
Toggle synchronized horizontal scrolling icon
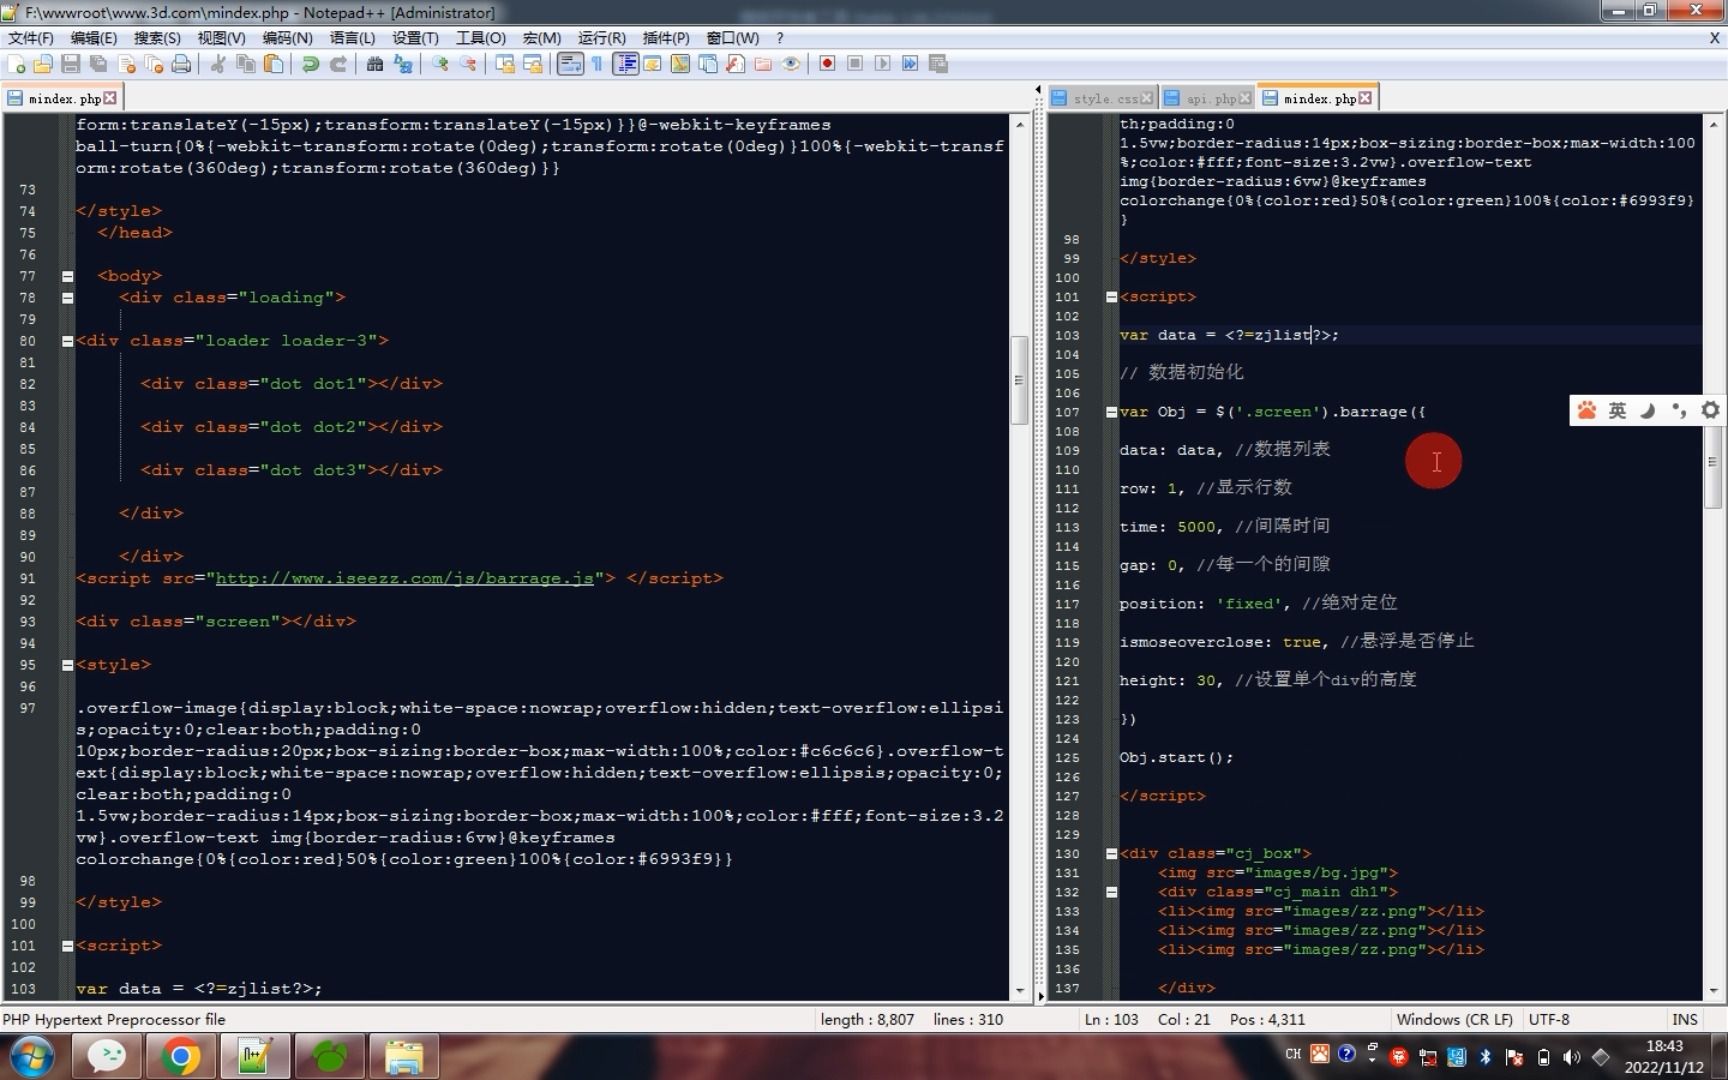point(533,64)
